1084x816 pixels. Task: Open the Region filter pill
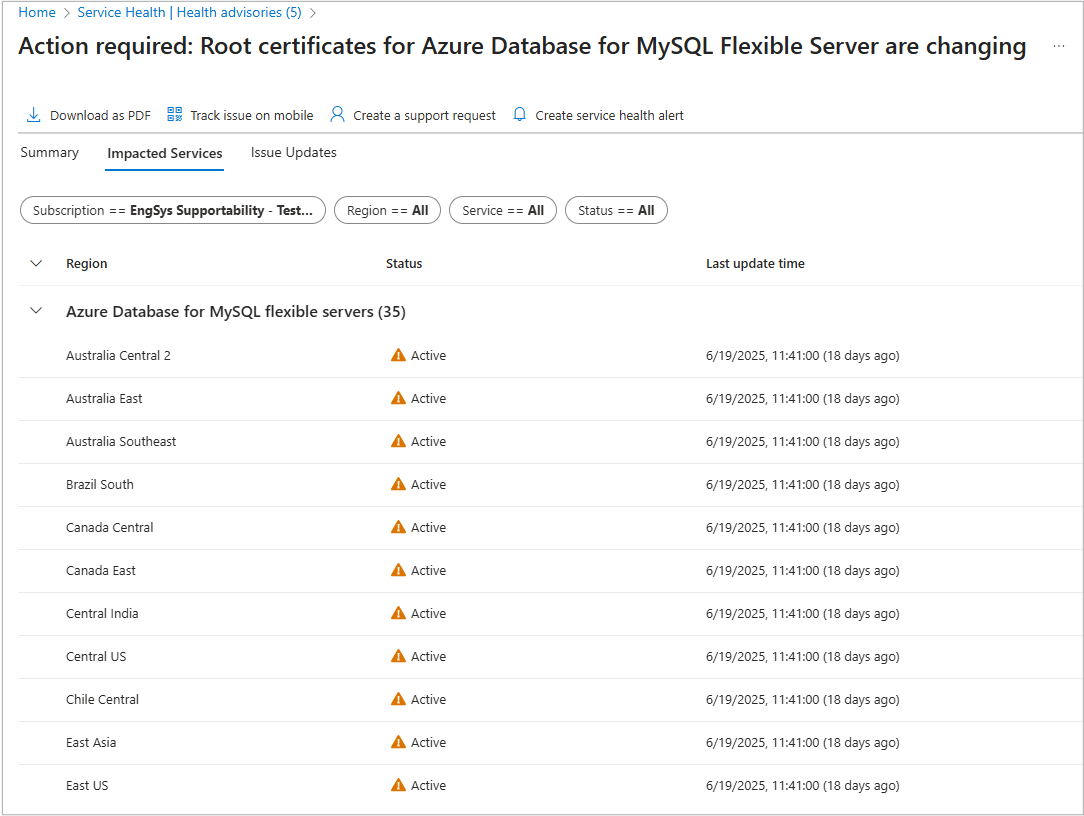pyautogui.click(x=387, y=210)
